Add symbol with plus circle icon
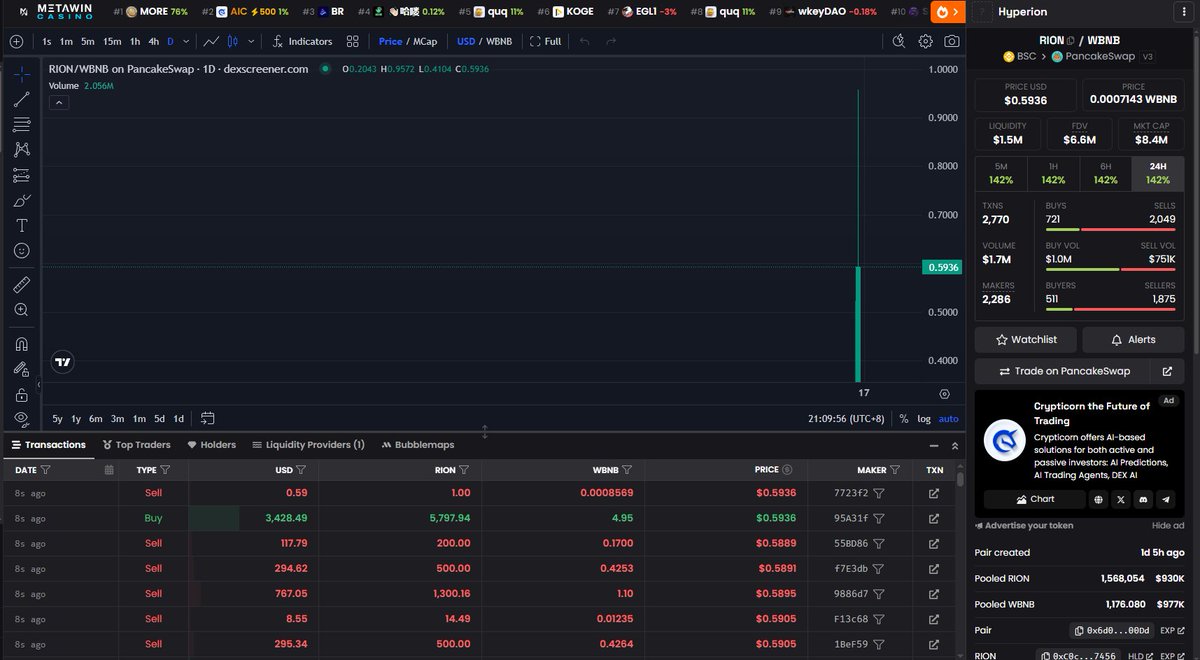This screenshot has height=660, width=1200. [16, 41]
